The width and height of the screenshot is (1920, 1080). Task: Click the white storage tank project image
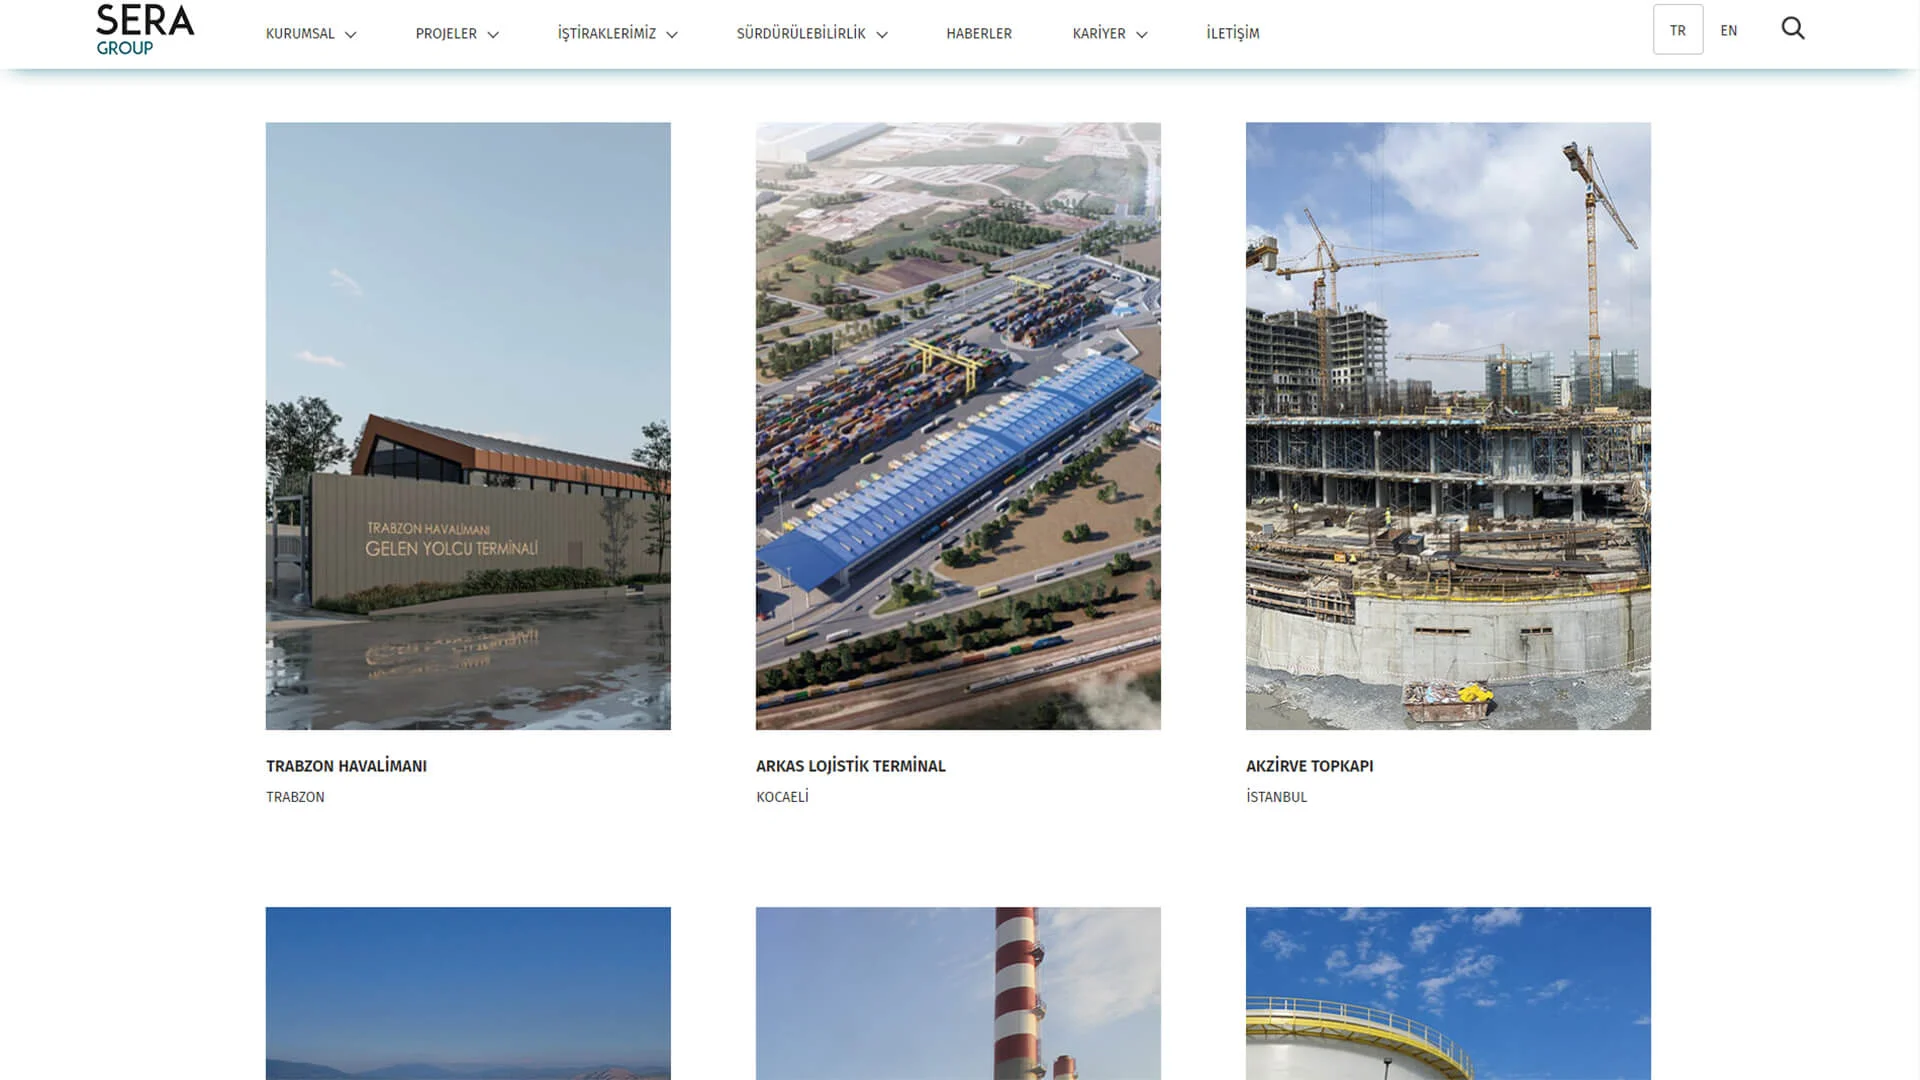[x=1448, y=994]
